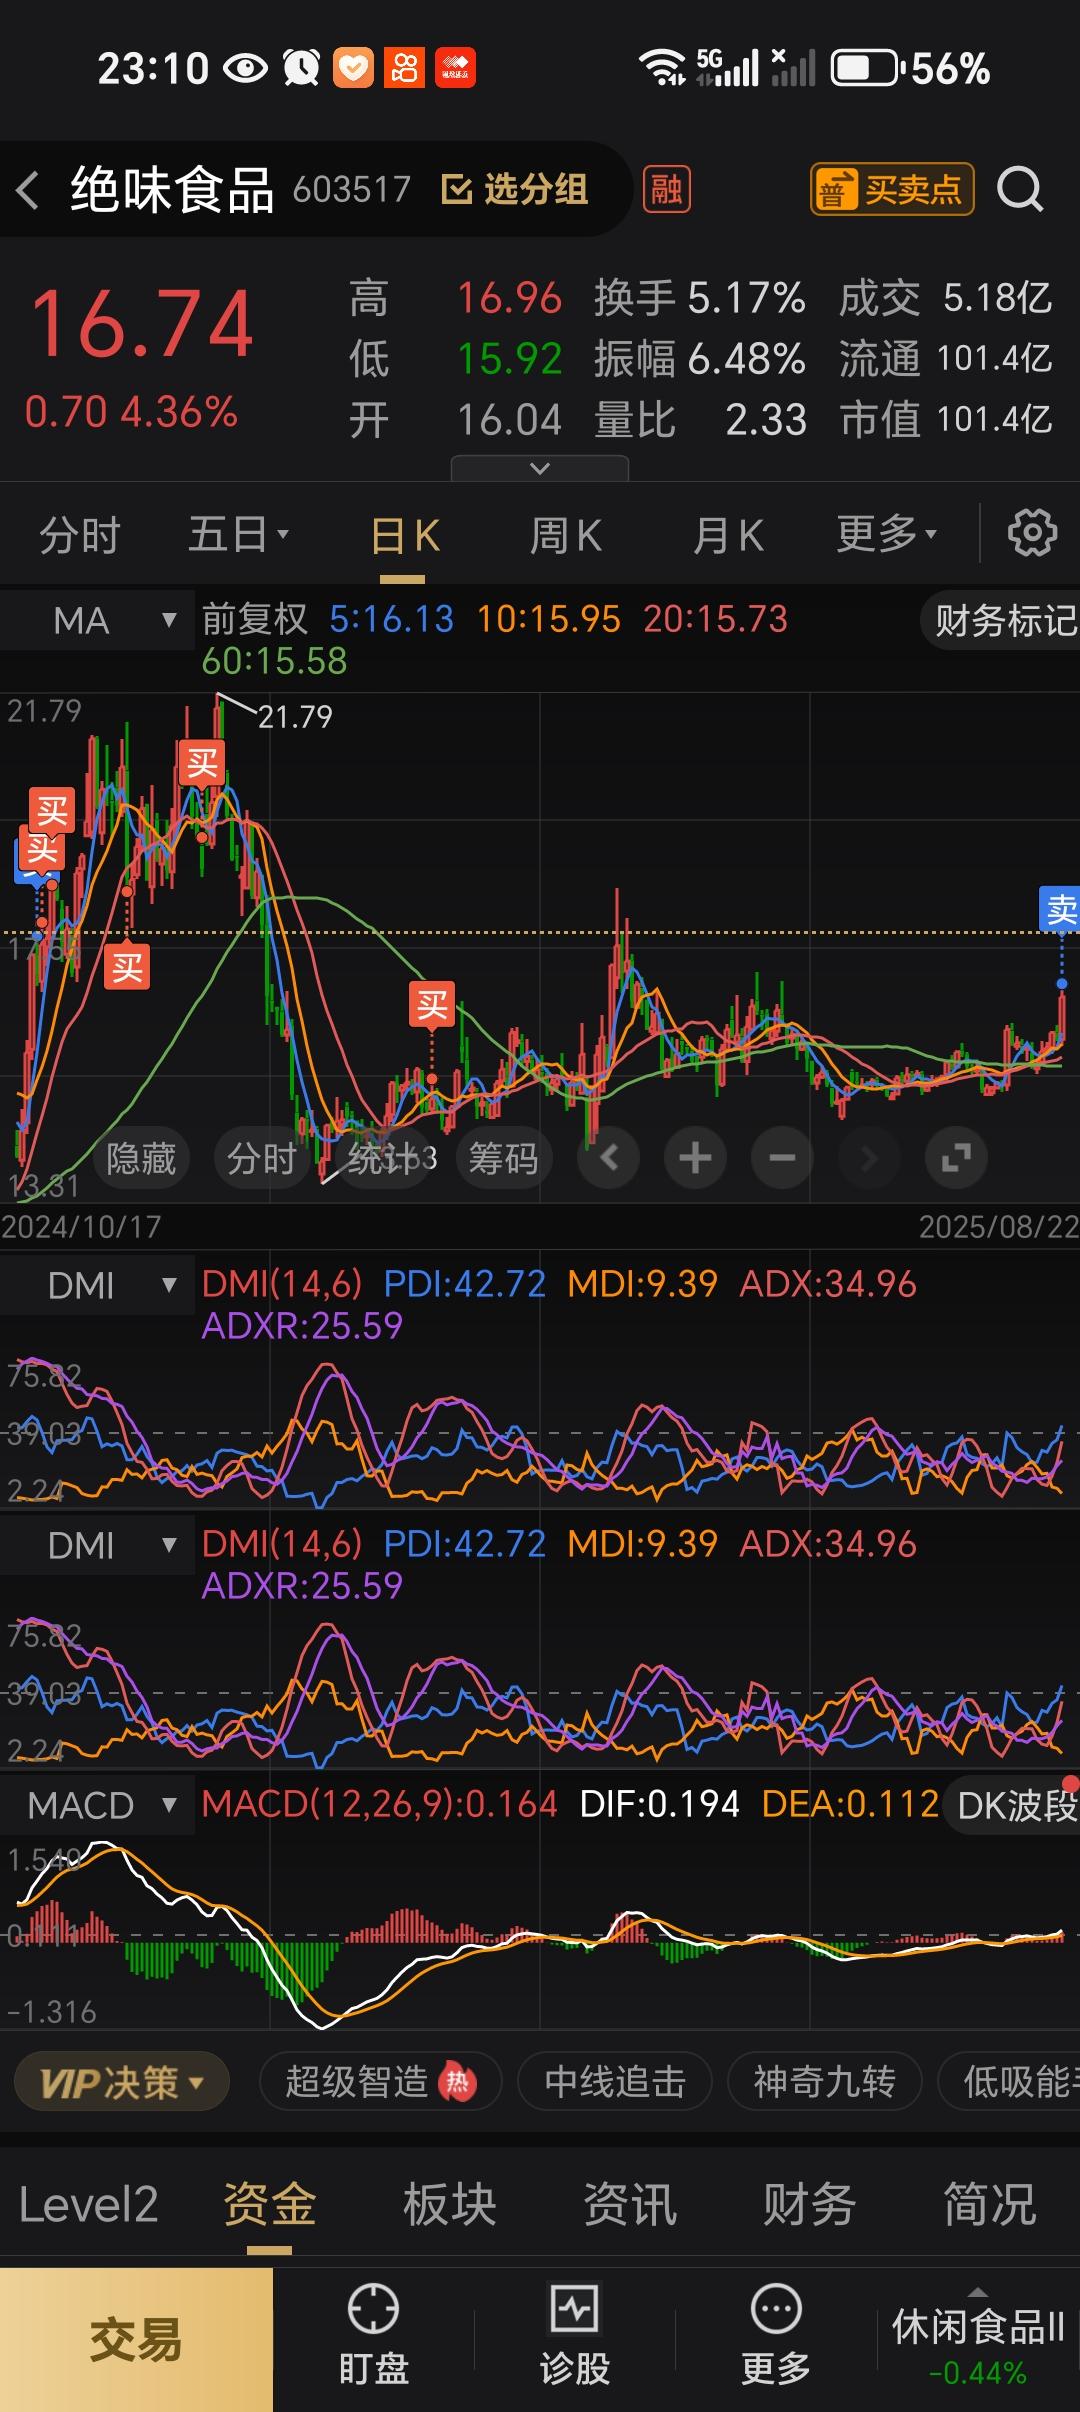Select the 日K tab

click(x=404, y=536)
